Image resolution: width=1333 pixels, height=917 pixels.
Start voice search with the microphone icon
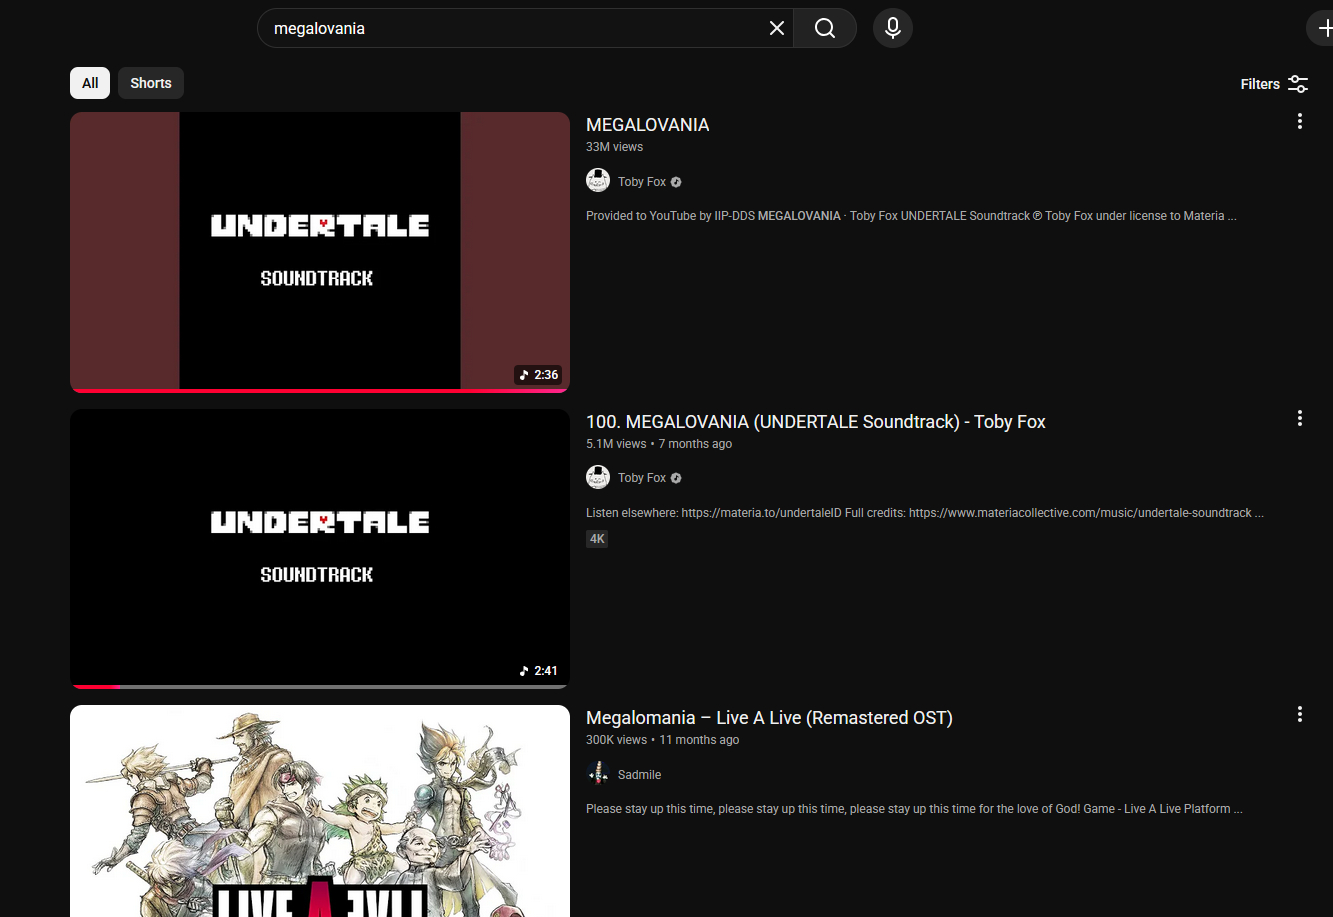tap(892, 28)
